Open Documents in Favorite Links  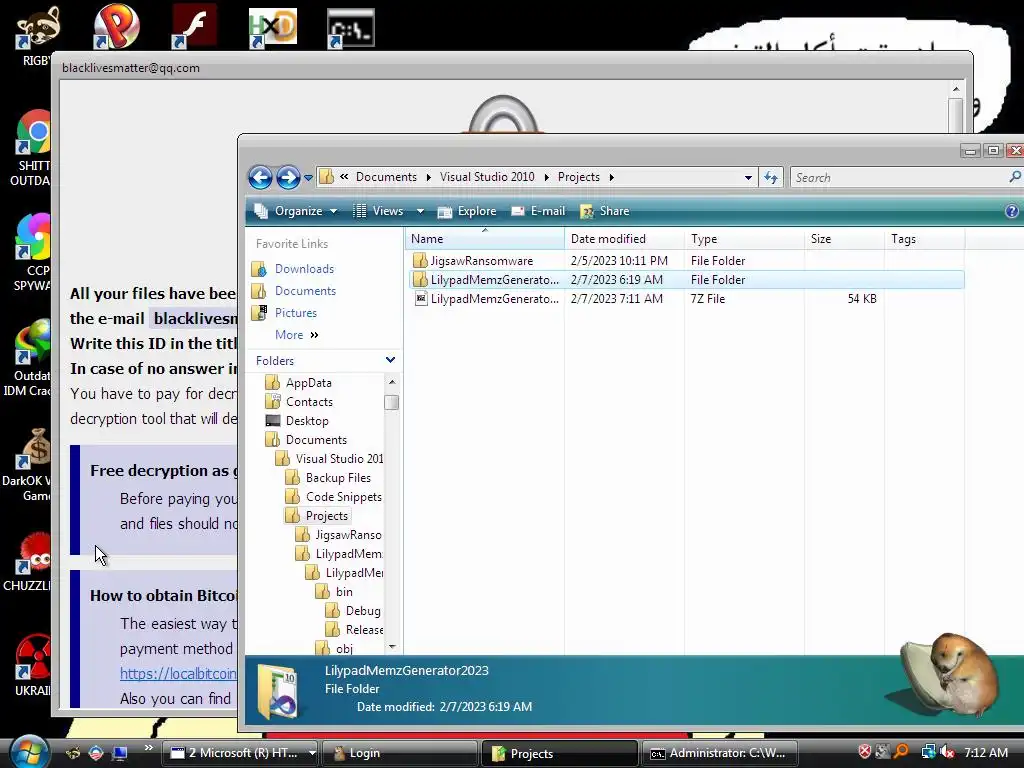click(x=305, y=291)
